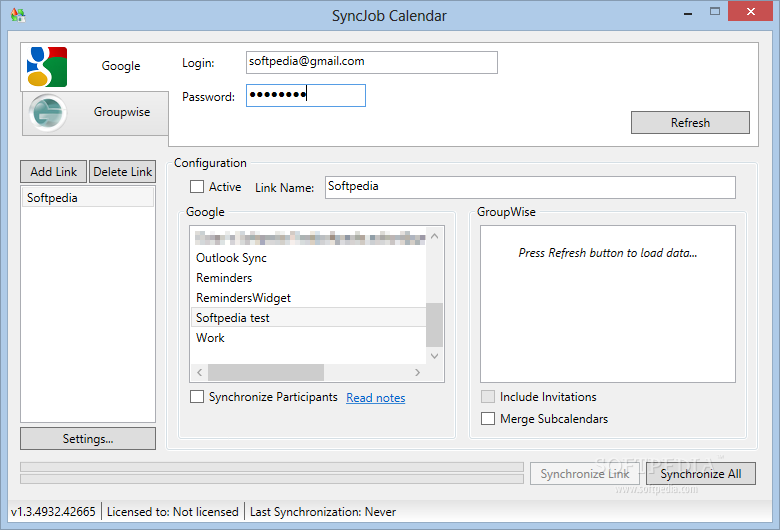Focus the Login email field
This screenshot has width=780, height=530.
(372, 62)
